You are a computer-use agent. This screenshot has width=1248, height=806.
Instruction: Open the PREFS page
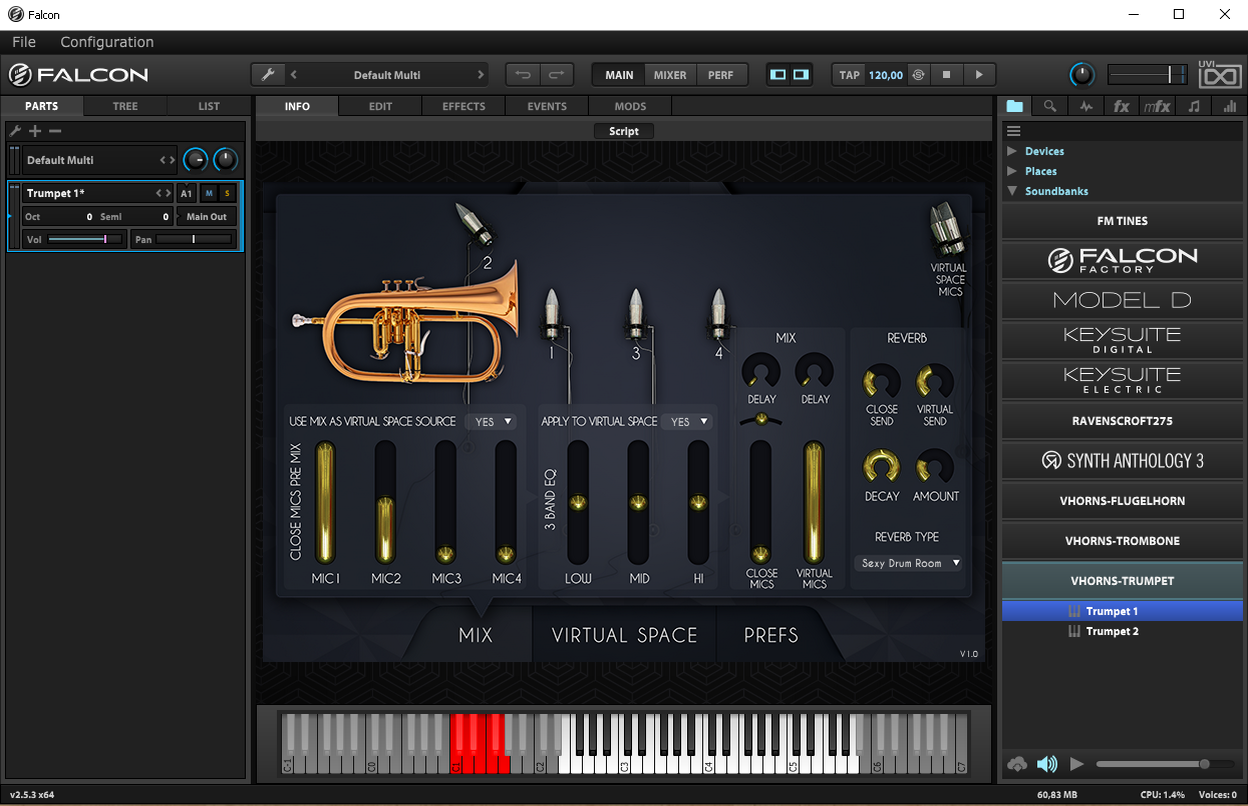[771, 635]
